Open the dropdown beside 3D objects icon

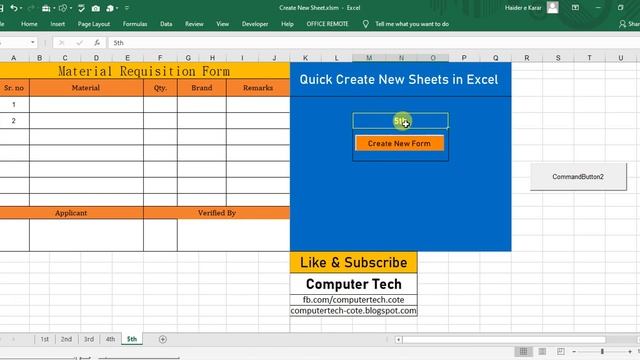pyautogui.click(x=117, y=8)
